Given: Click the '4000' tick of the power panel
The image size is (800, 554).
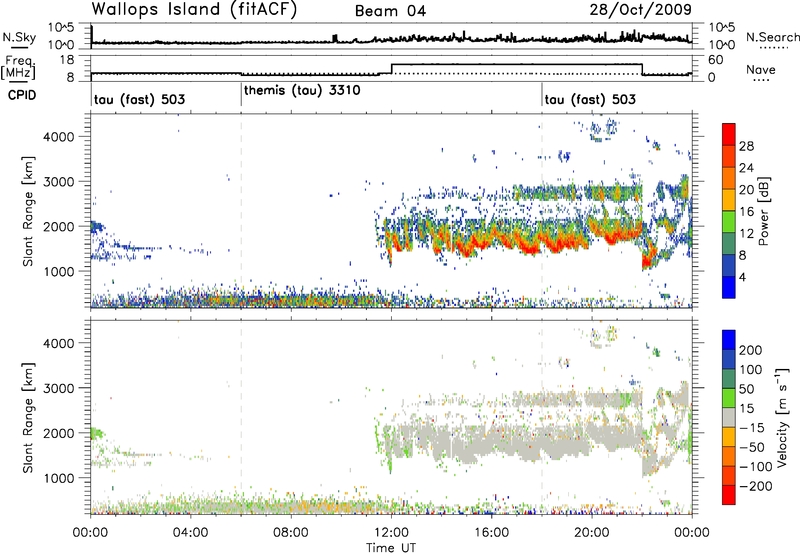Looking at the screenshot, I should (x=58, y=137).
